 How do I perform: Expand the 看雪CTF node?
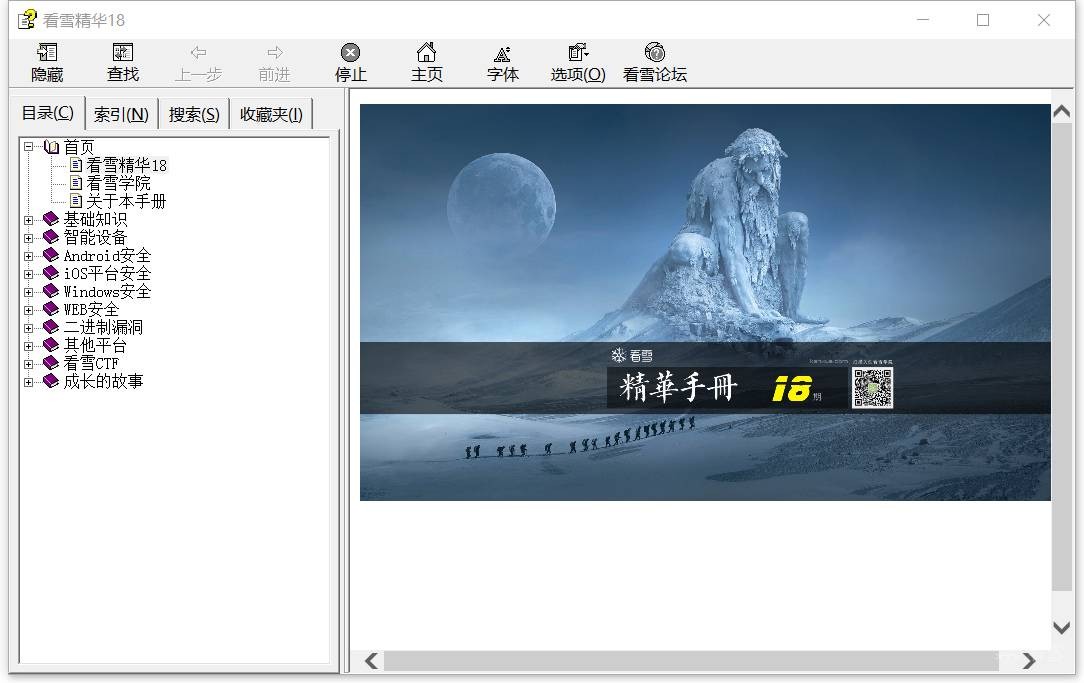[x=28, y=364]
